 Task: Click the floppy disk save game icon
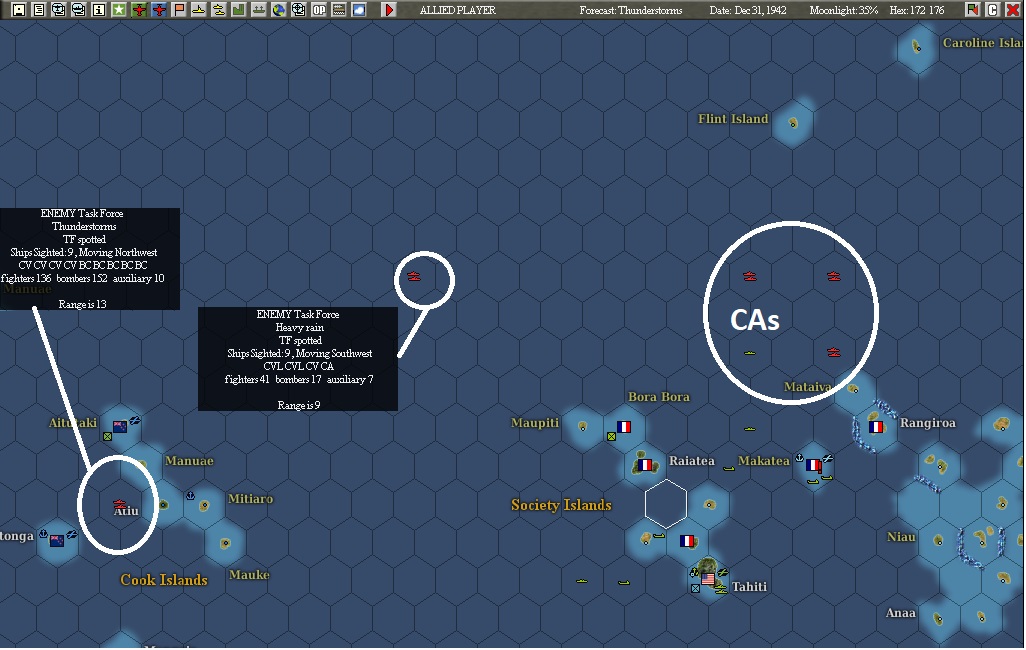(x=18, y=10)
